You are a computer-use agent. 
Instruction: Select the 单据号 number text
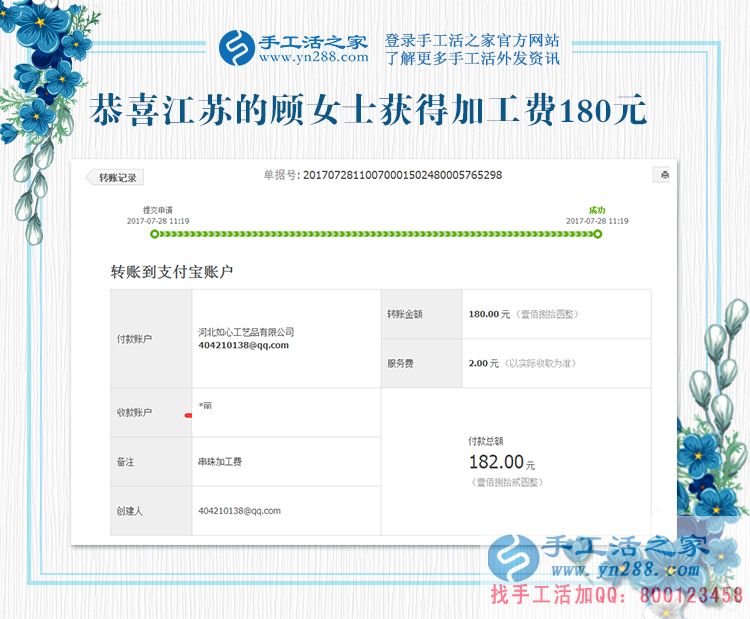tap(402, 175)
